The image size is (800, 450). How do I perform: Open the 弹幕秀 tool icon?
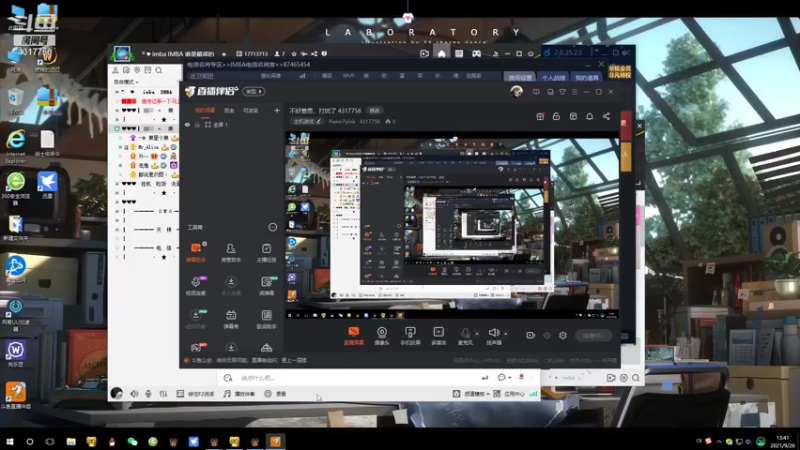coord(231,319)
